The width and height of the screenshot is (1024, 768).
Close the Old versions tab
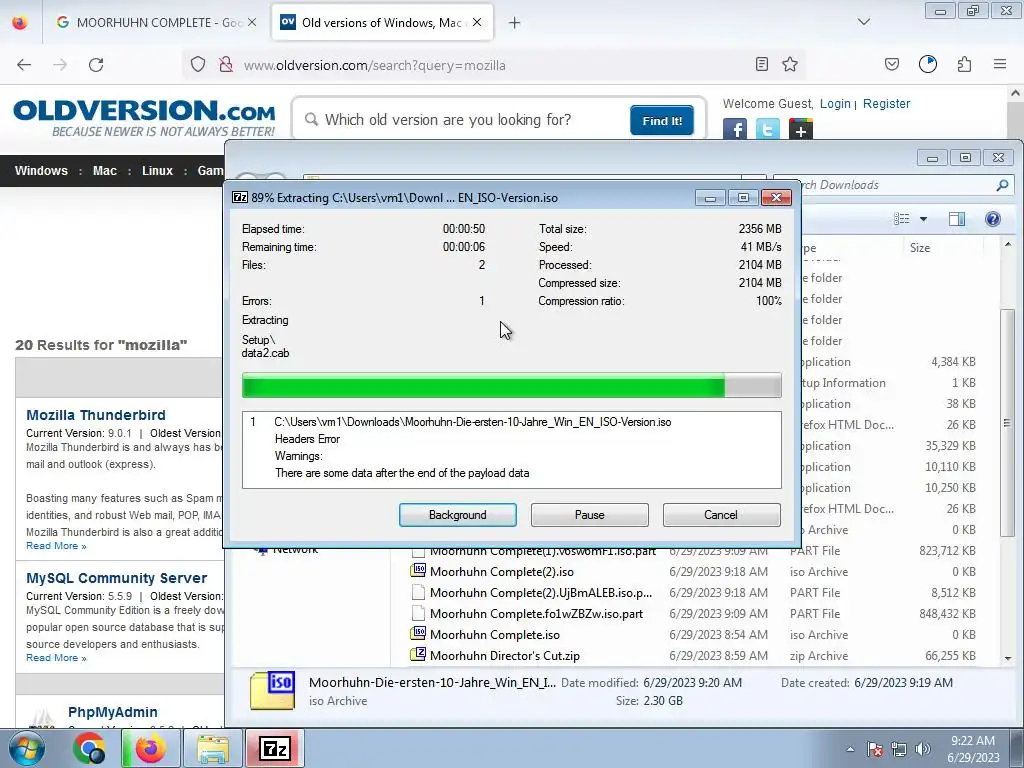point(477,22)
